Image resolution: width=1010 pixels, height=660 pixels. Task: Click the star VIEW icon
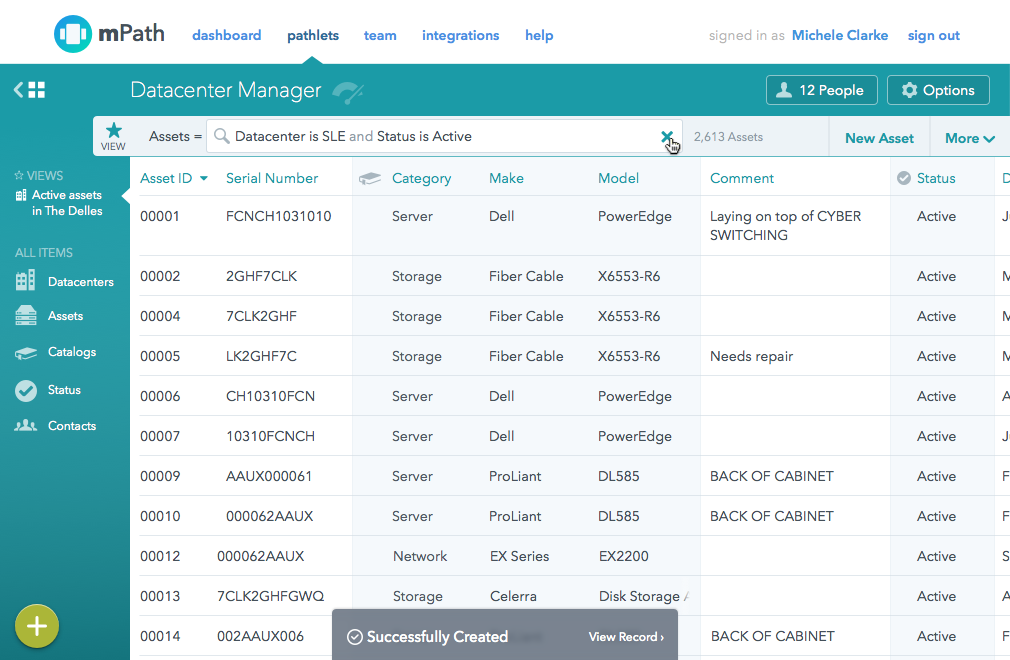(x=114, y=136)
